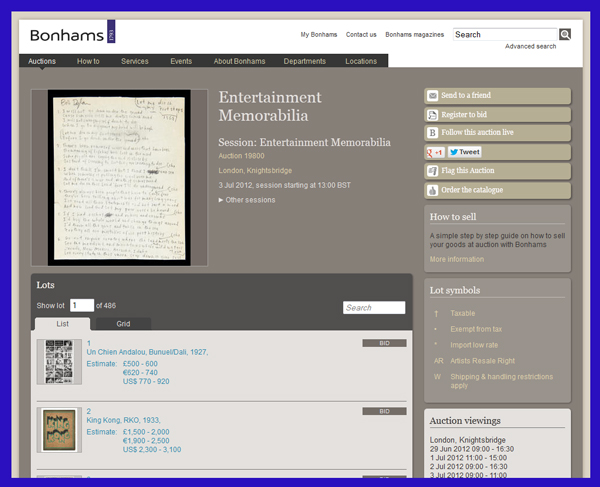Expand the Other sessions disclosure triangle
The image size is (600, 487).
point(221,200)
